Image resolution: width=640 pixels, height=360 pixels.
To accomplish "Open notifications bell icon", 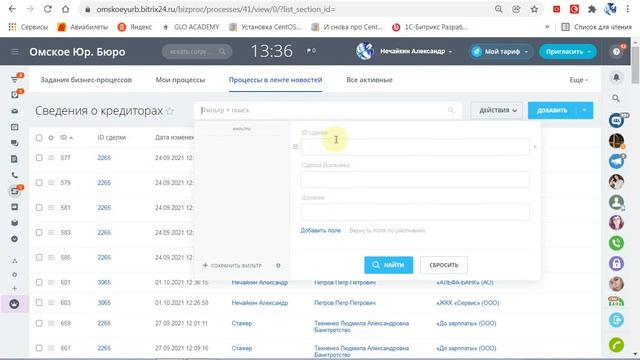I will tap(616, 77).
